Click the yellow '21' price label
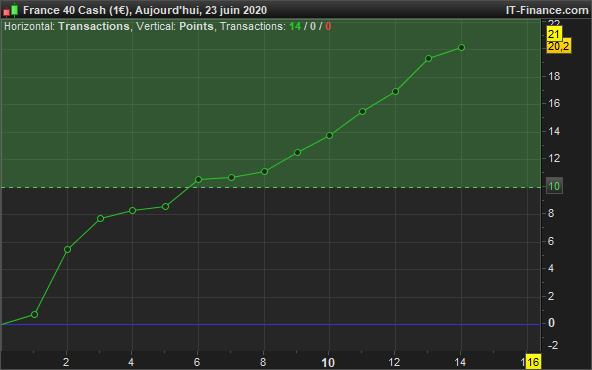Image resolution: width=592 pixels, height=370 pixels. click(x=554, y=34)
